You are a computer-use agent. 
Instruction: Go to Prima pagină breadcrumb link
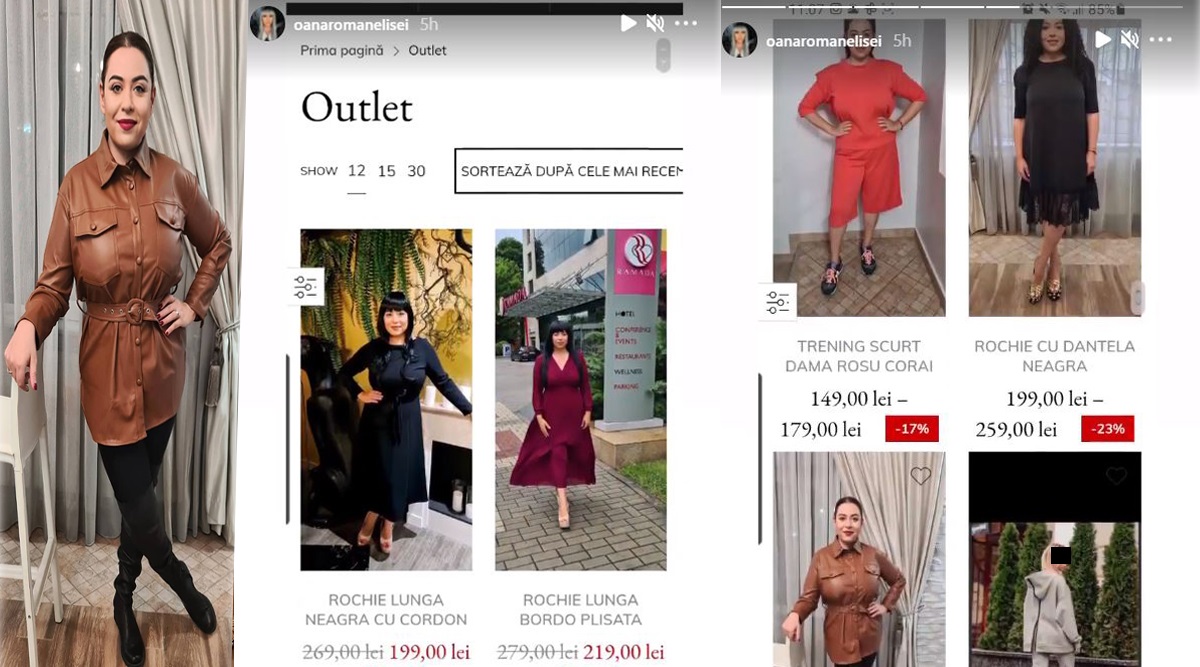coord(342,50)
